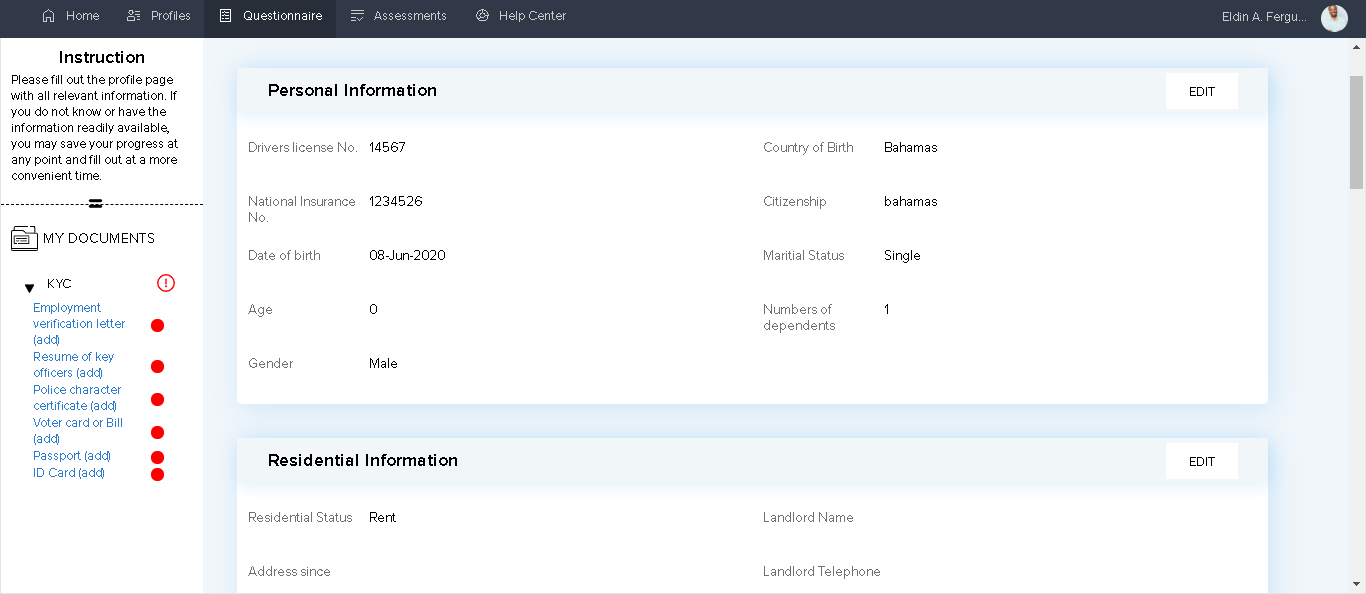Click Country of Birth value Bahamas
The height and width of the screenshot is (594, 1366).
tap(911, 147)
